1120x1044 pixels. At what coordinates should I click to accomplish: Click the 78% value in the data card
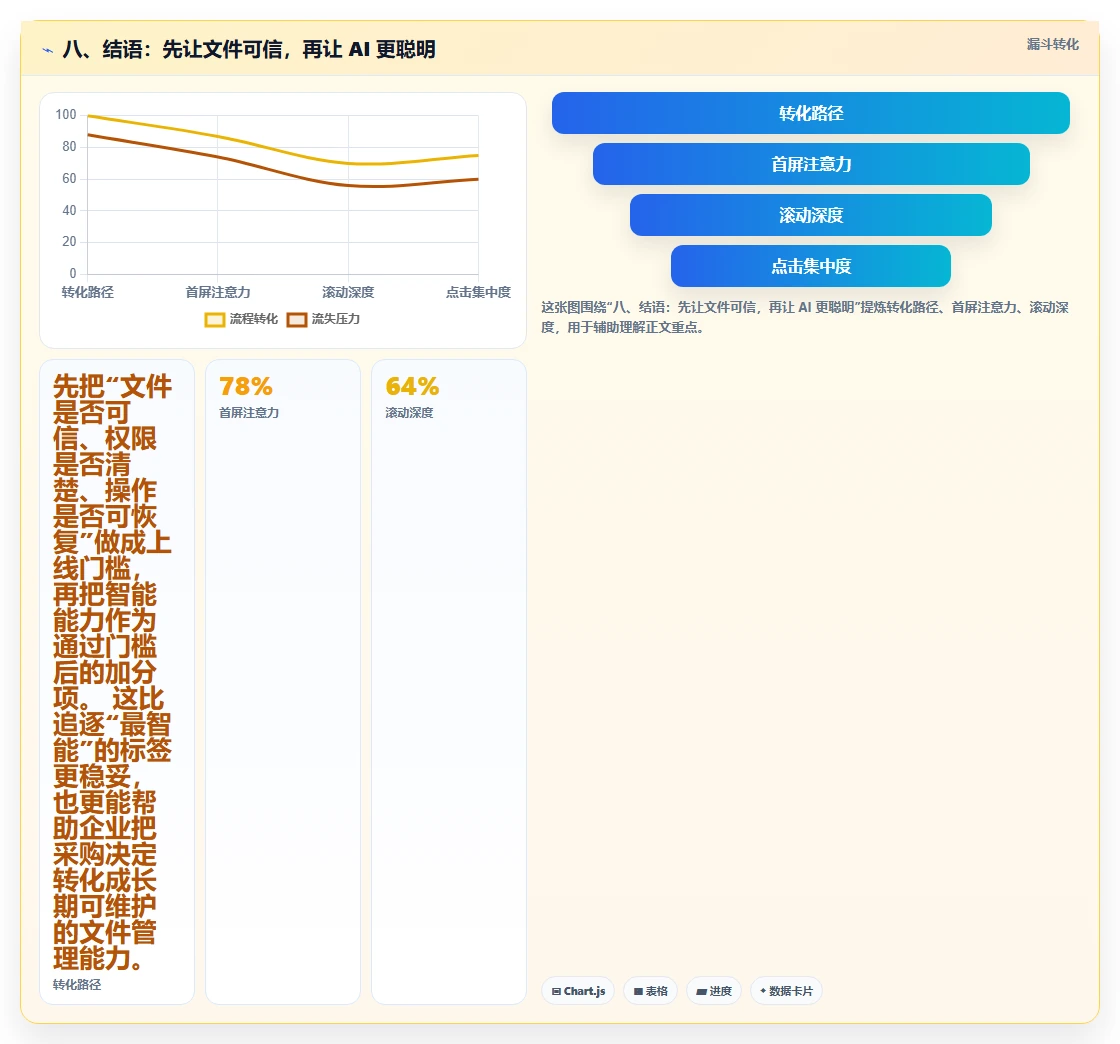(x=246, y=387)
